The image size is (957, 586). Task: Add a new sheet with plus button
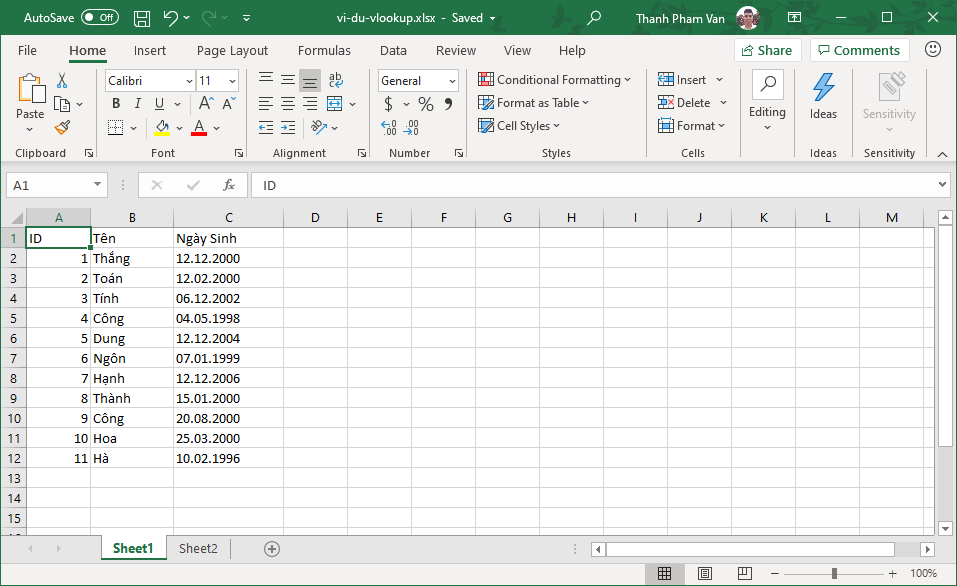pyautogui.click(x=272, y=549)
